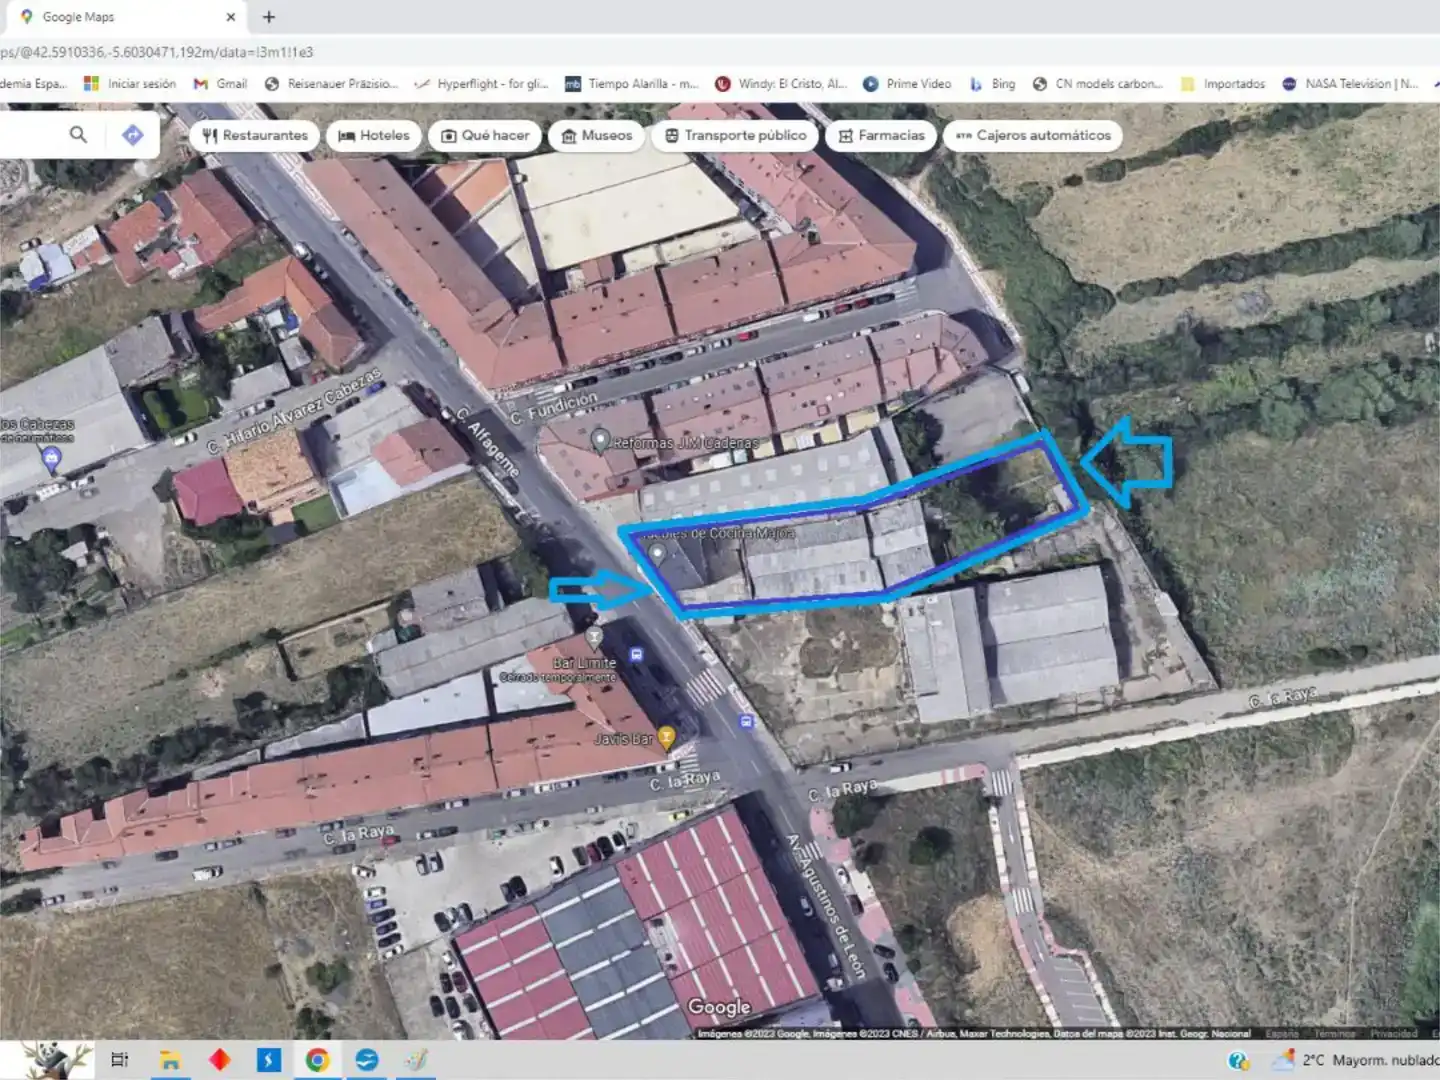Open the red diamond app in taskbar
This screenshot has width=1440, height=1080.
(x=220, y=1060)
